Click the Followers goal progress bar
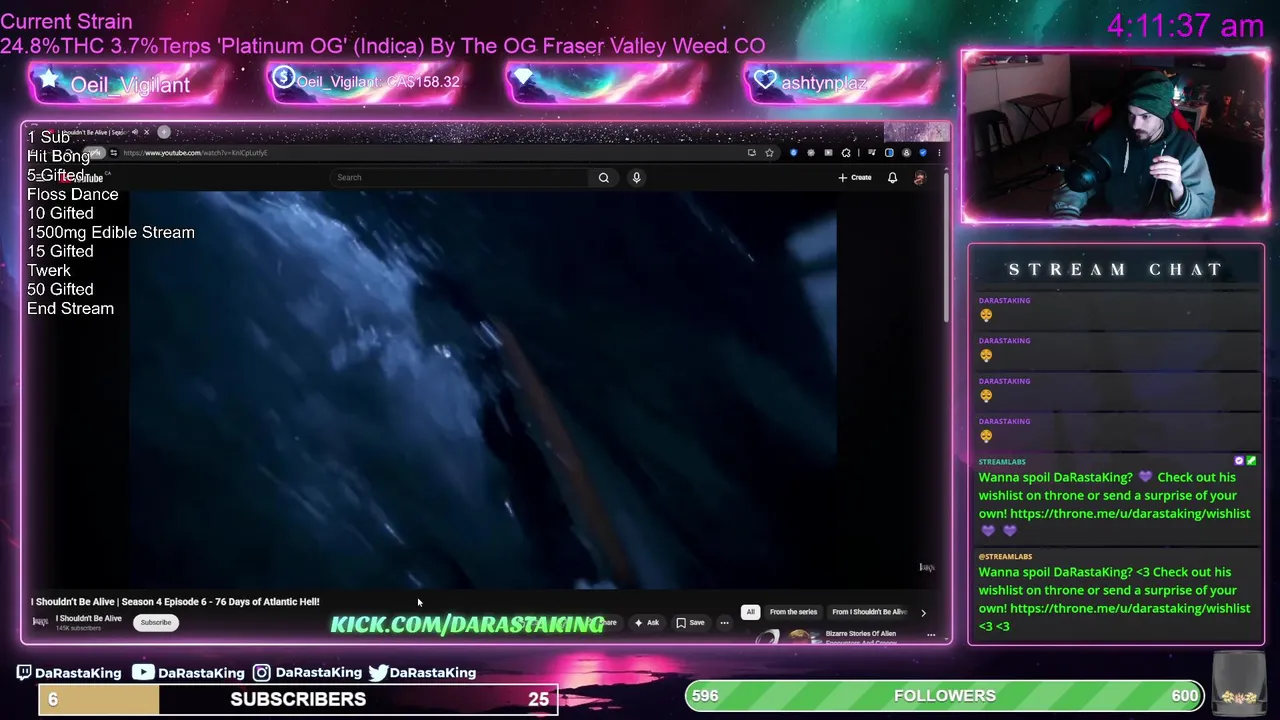The height and width of the screenshot is (720, 1280). (x=944, y=695)
